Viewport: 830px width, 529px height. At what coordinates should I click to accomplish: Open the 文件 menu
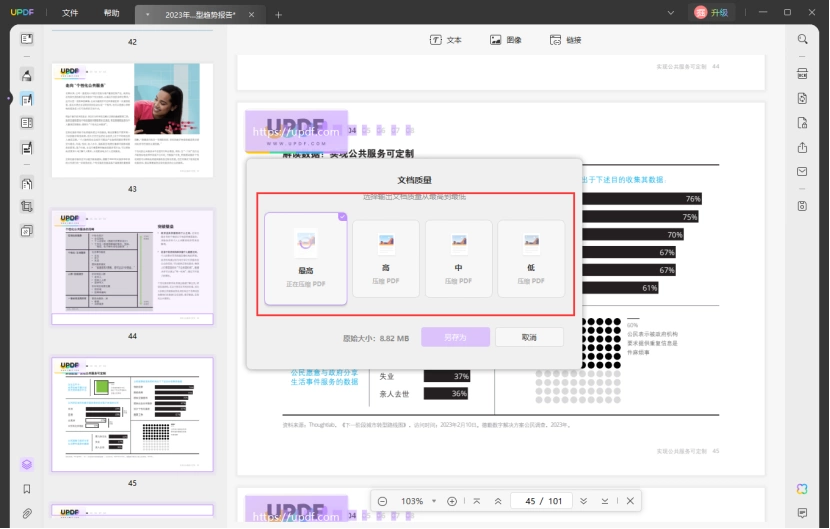coord(70,13)
